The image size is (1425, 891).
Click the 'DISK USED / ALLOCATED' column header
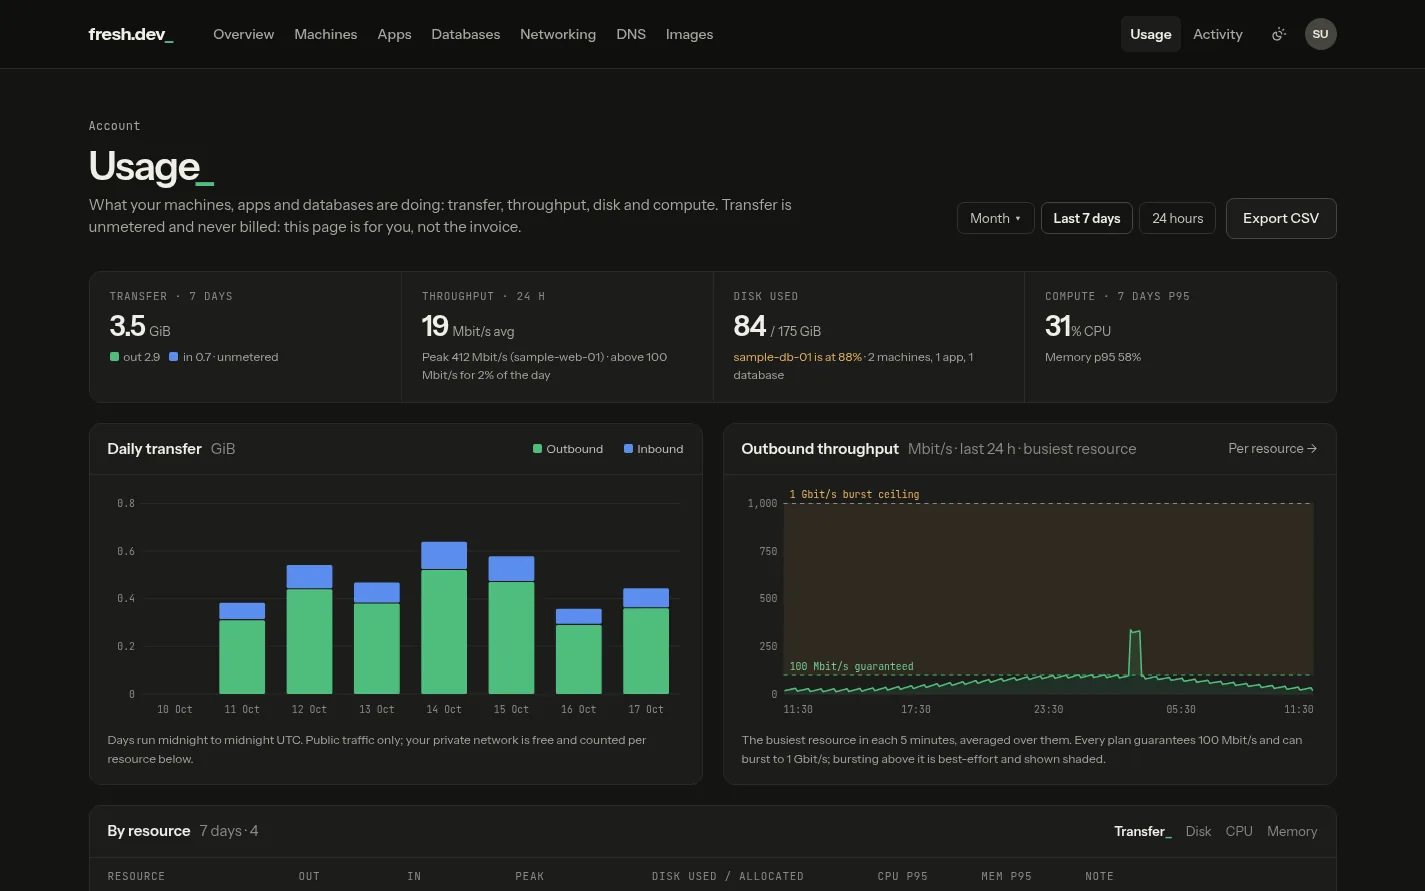pyautogui.click(x=728, y=876)
